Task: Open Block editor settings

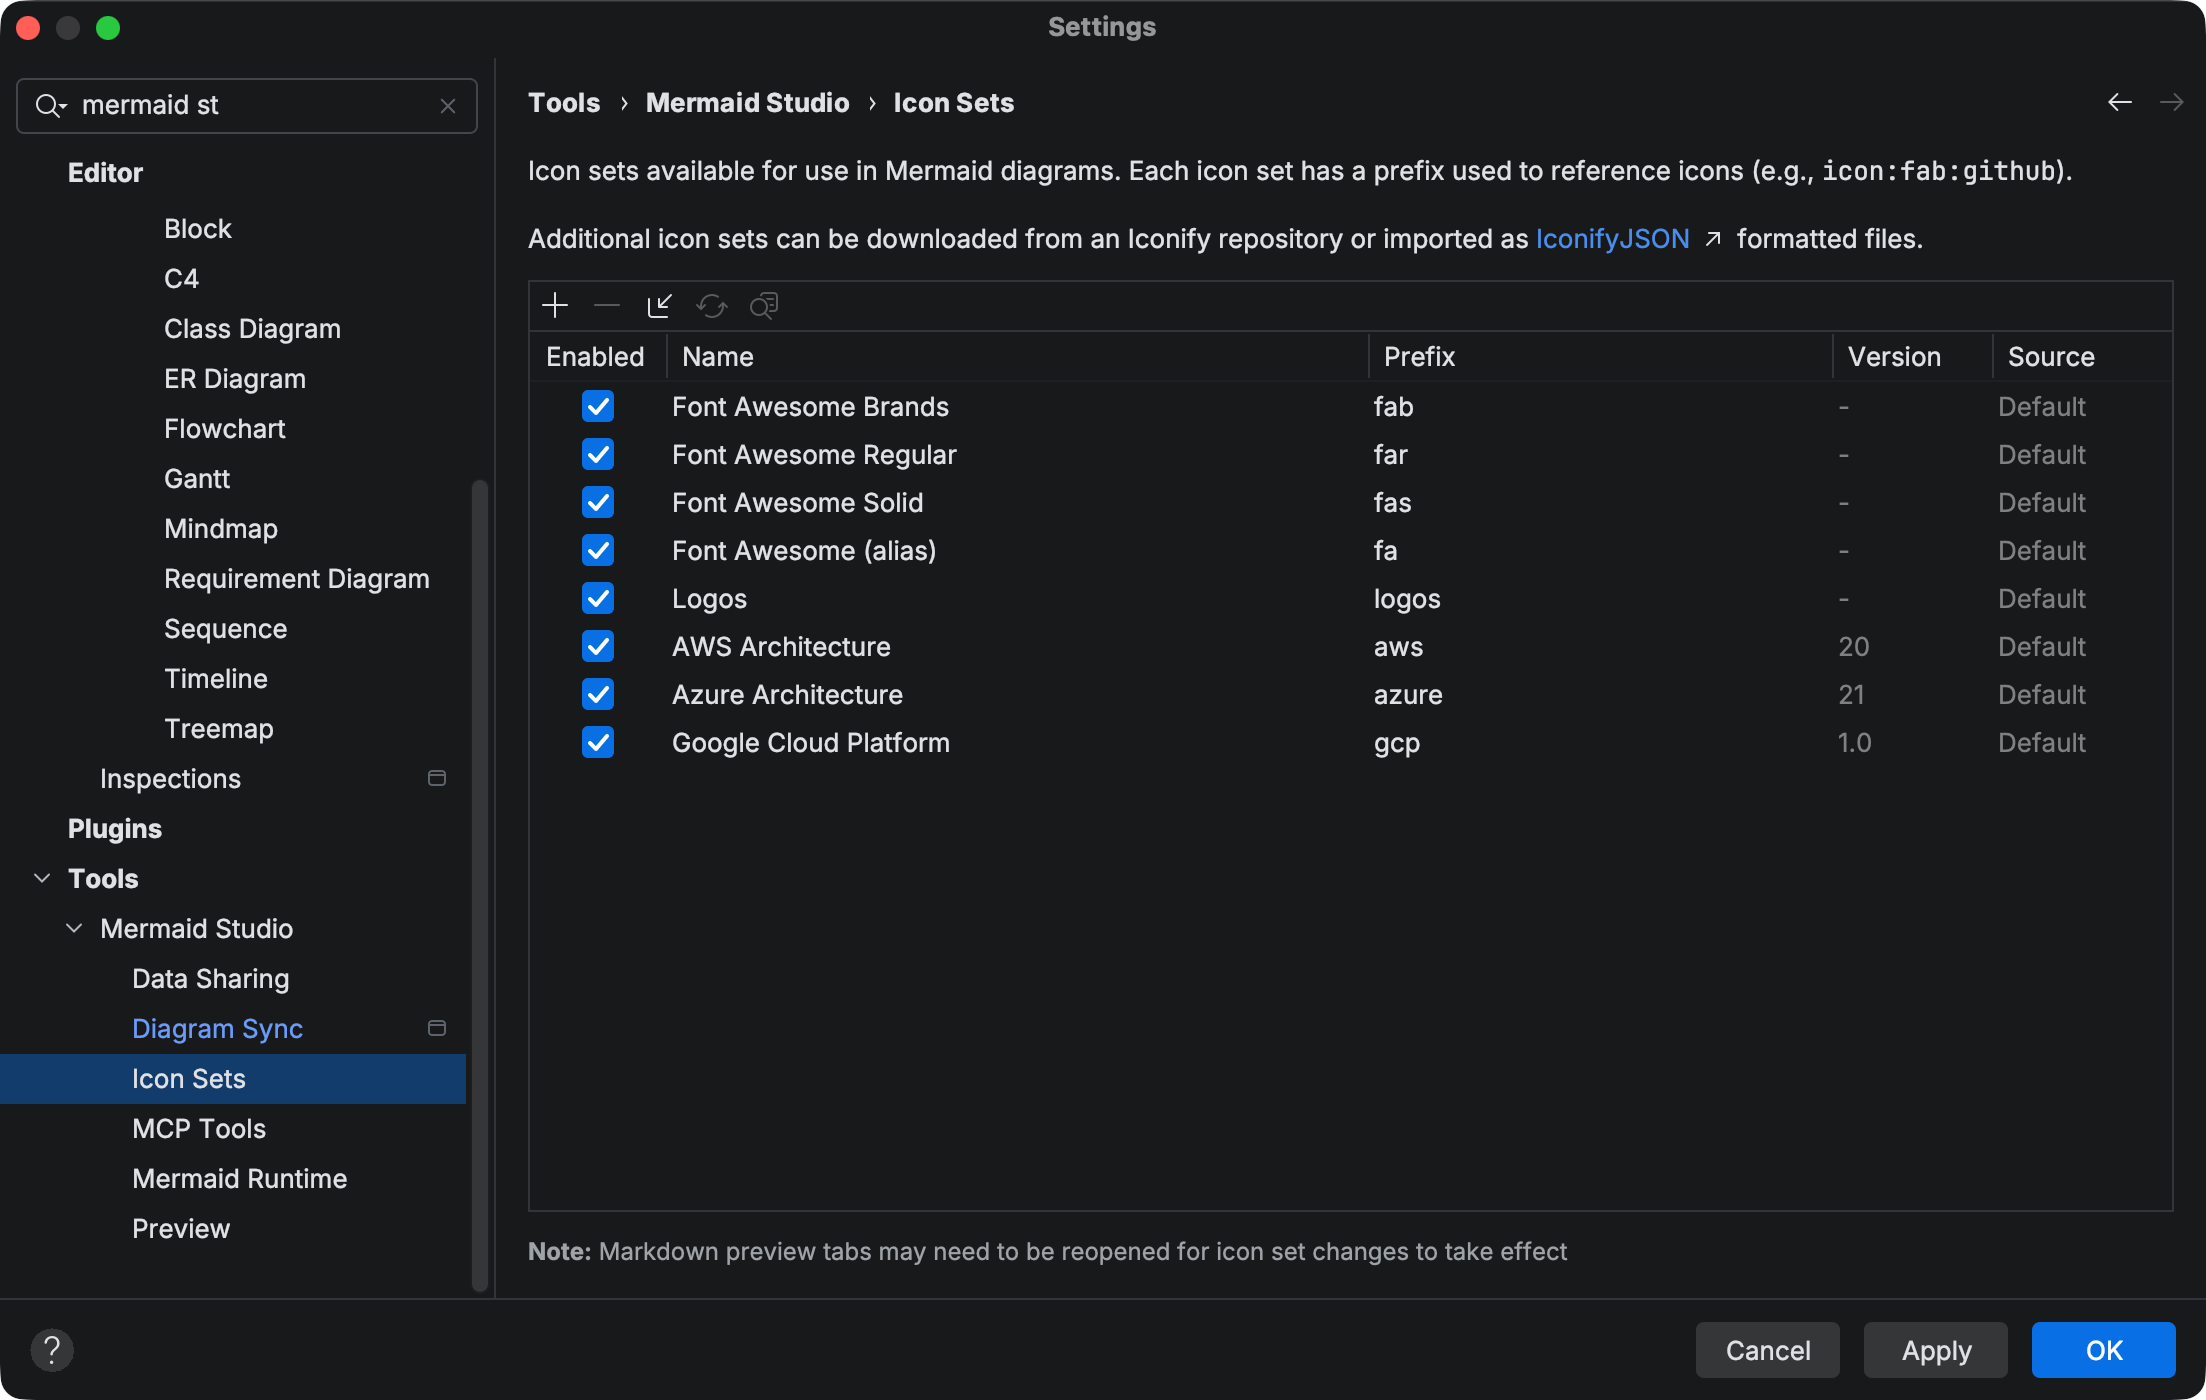Action: coord(198,228)
